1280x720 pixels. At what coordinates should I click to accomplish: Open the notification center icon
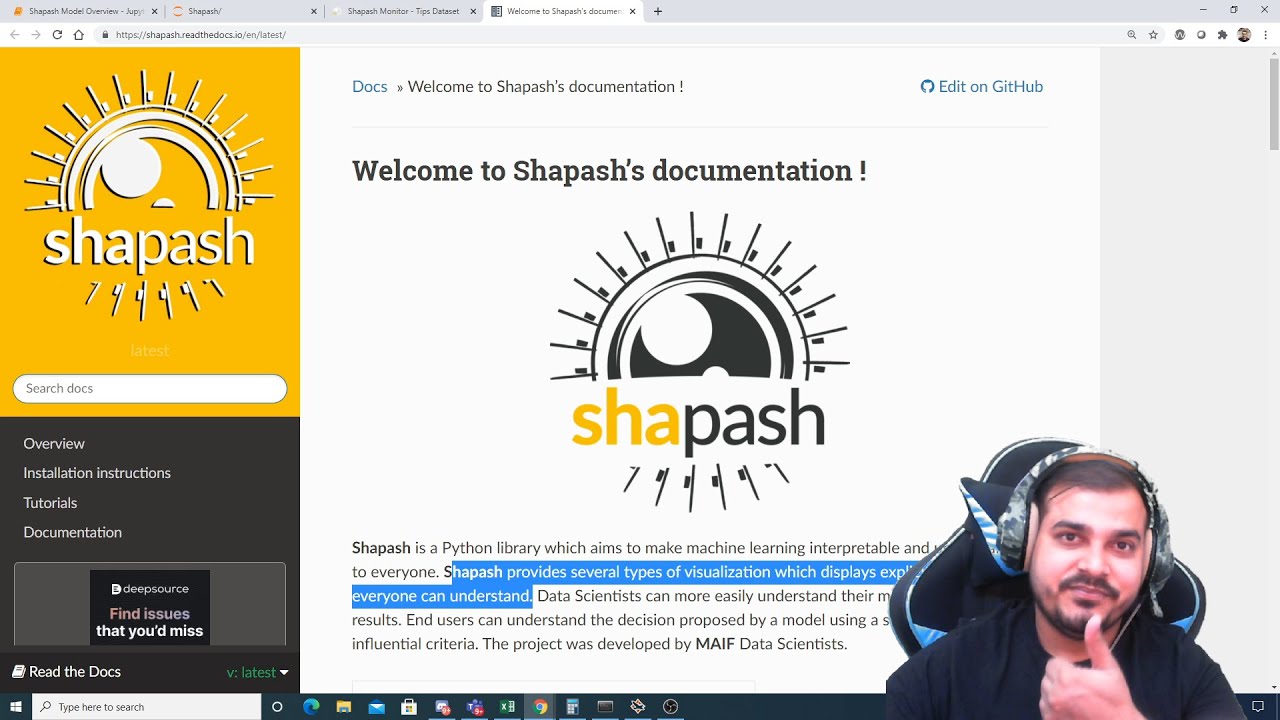tap(1258, 707)
